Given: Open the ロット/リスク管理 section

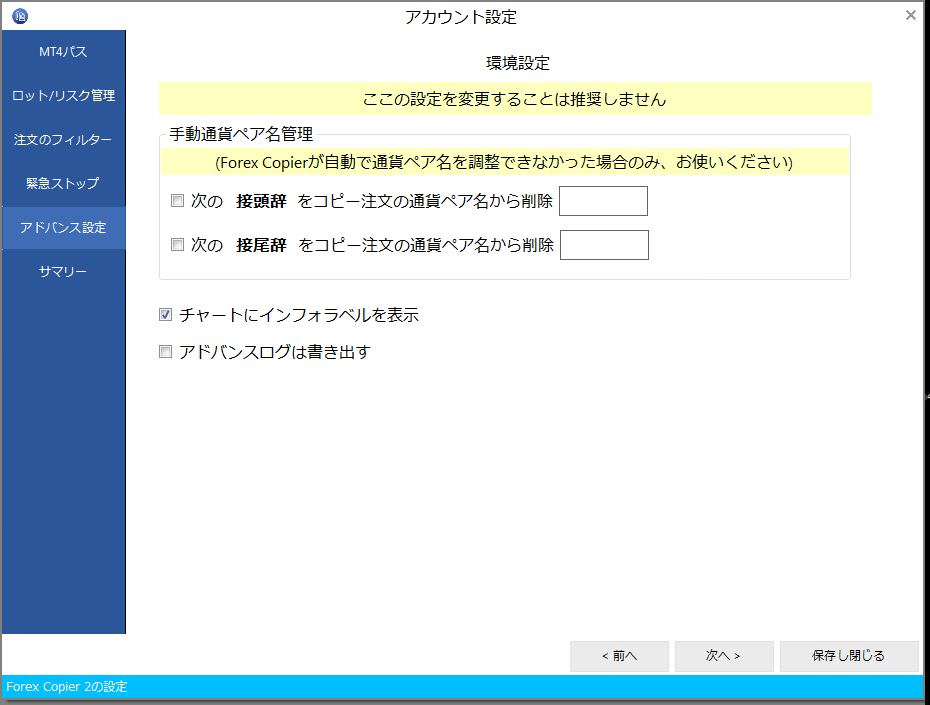Looking at the screenshot, I should point(62,95).
